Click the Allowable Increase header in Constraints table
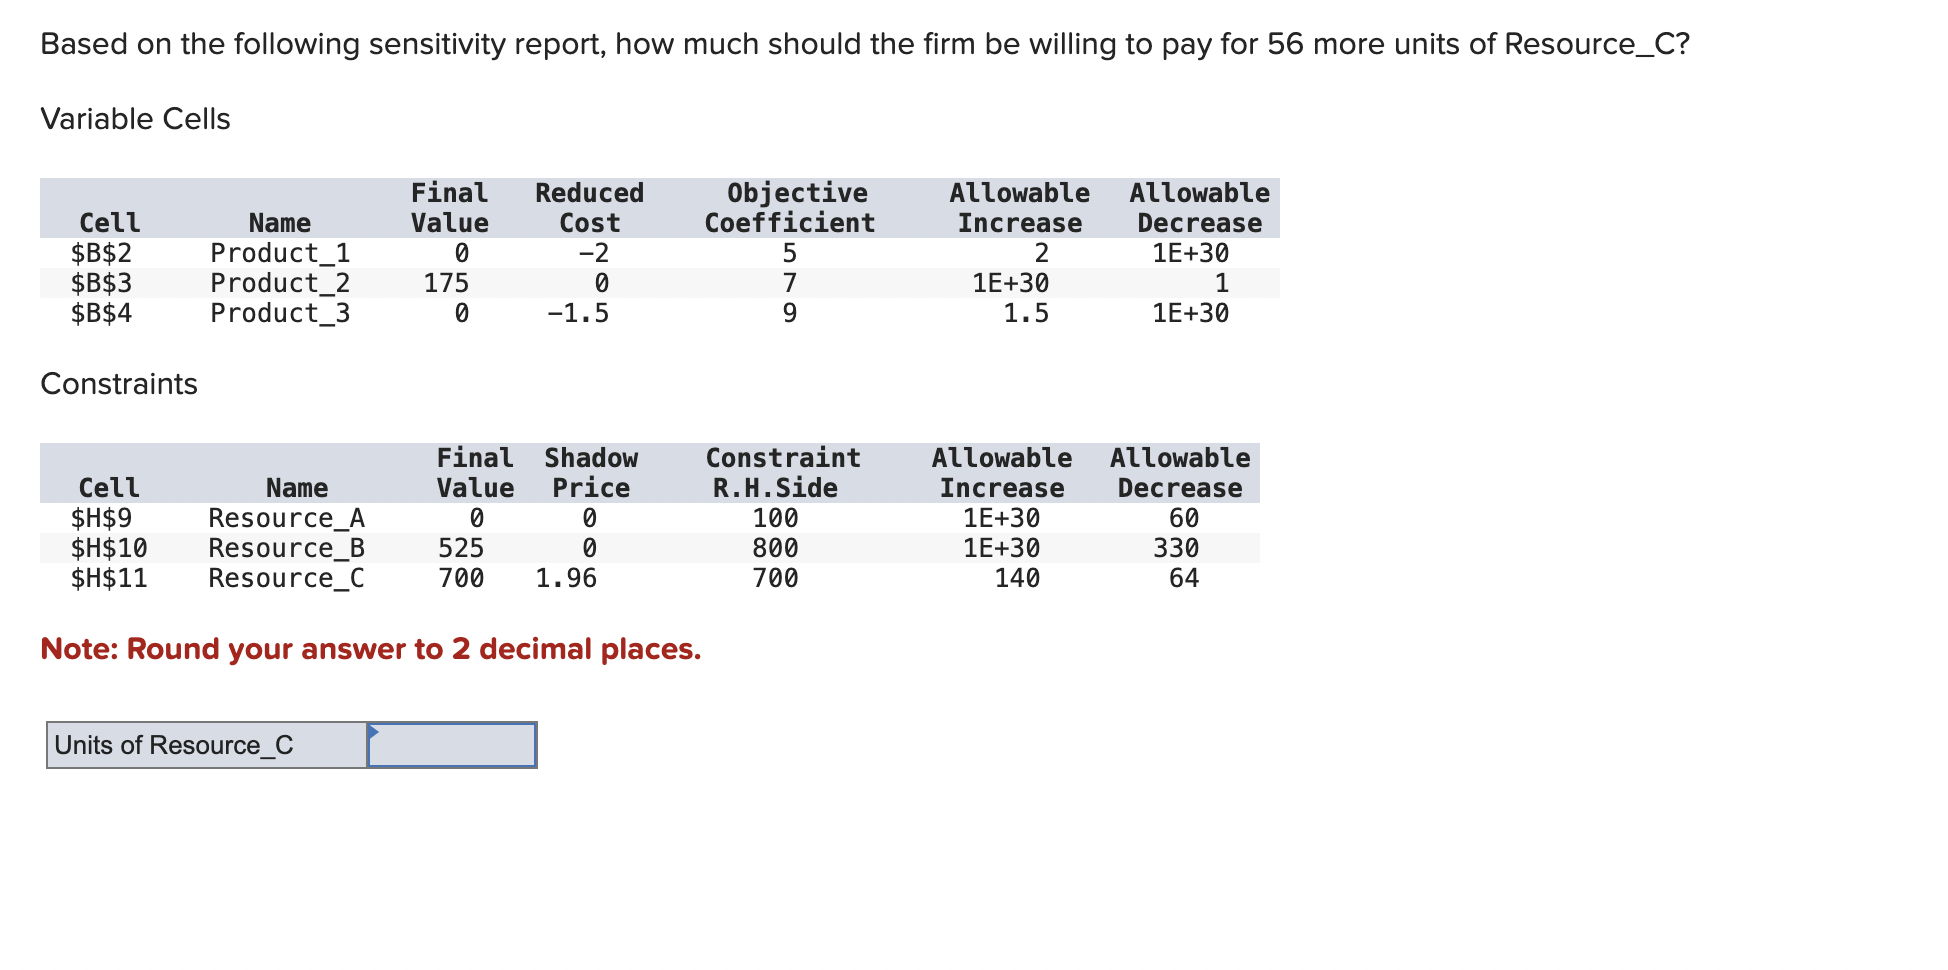Viewport: 1948px width, 970px height. (1003, 472)
